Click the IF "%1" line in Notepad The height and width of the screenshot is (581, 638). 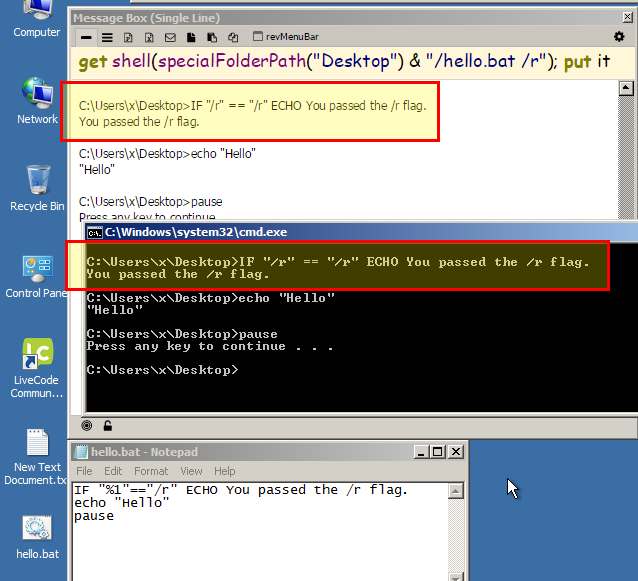[241, 490]
